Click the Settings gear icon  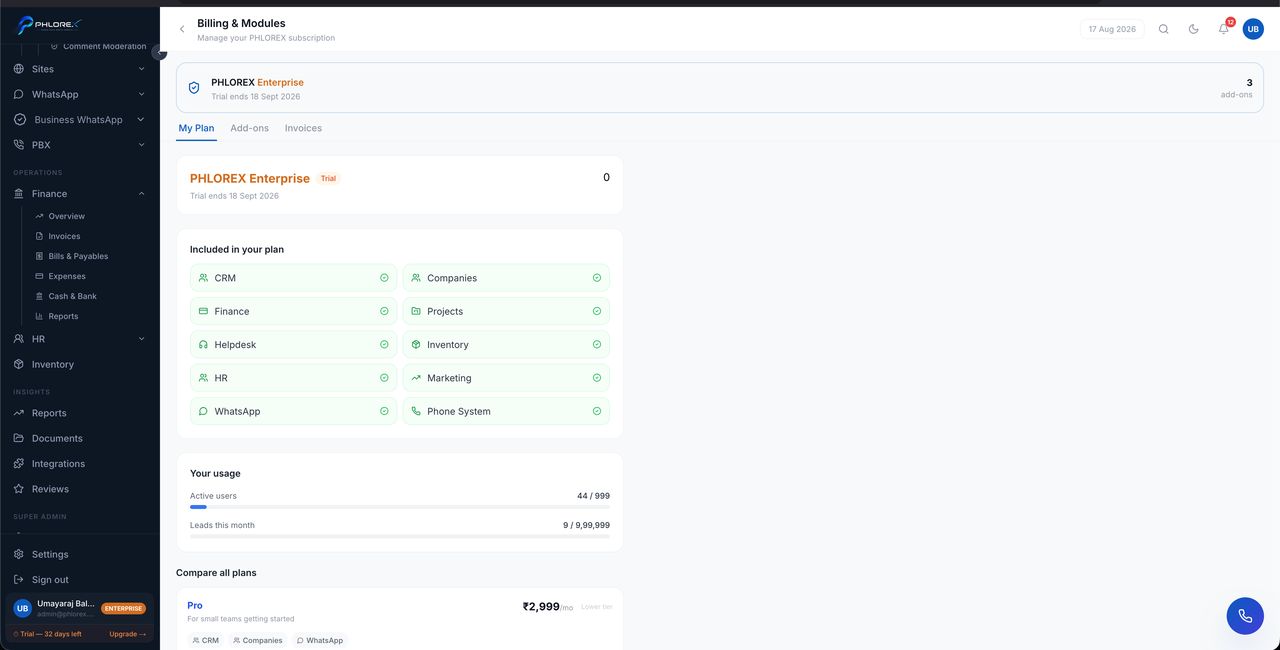[19, 554]
